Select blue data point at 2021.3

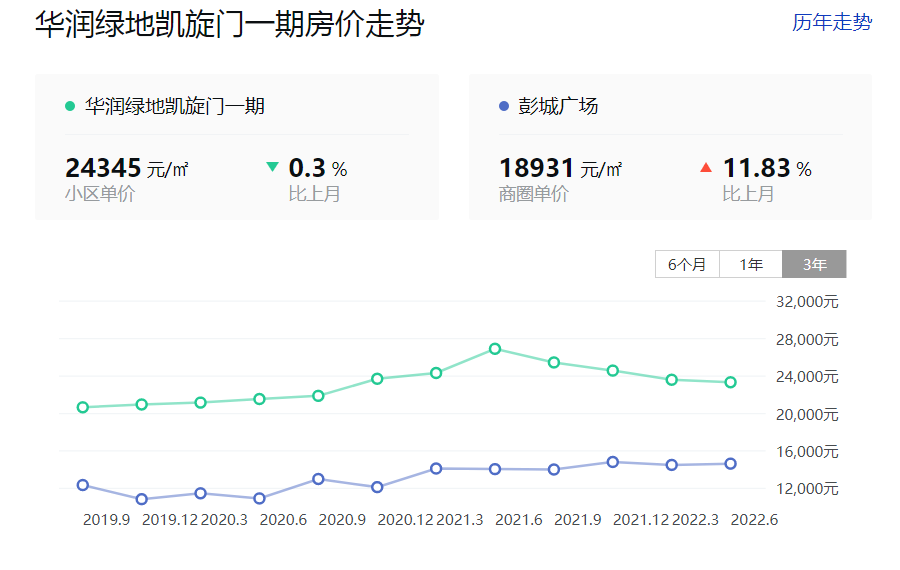click(436, 468)
